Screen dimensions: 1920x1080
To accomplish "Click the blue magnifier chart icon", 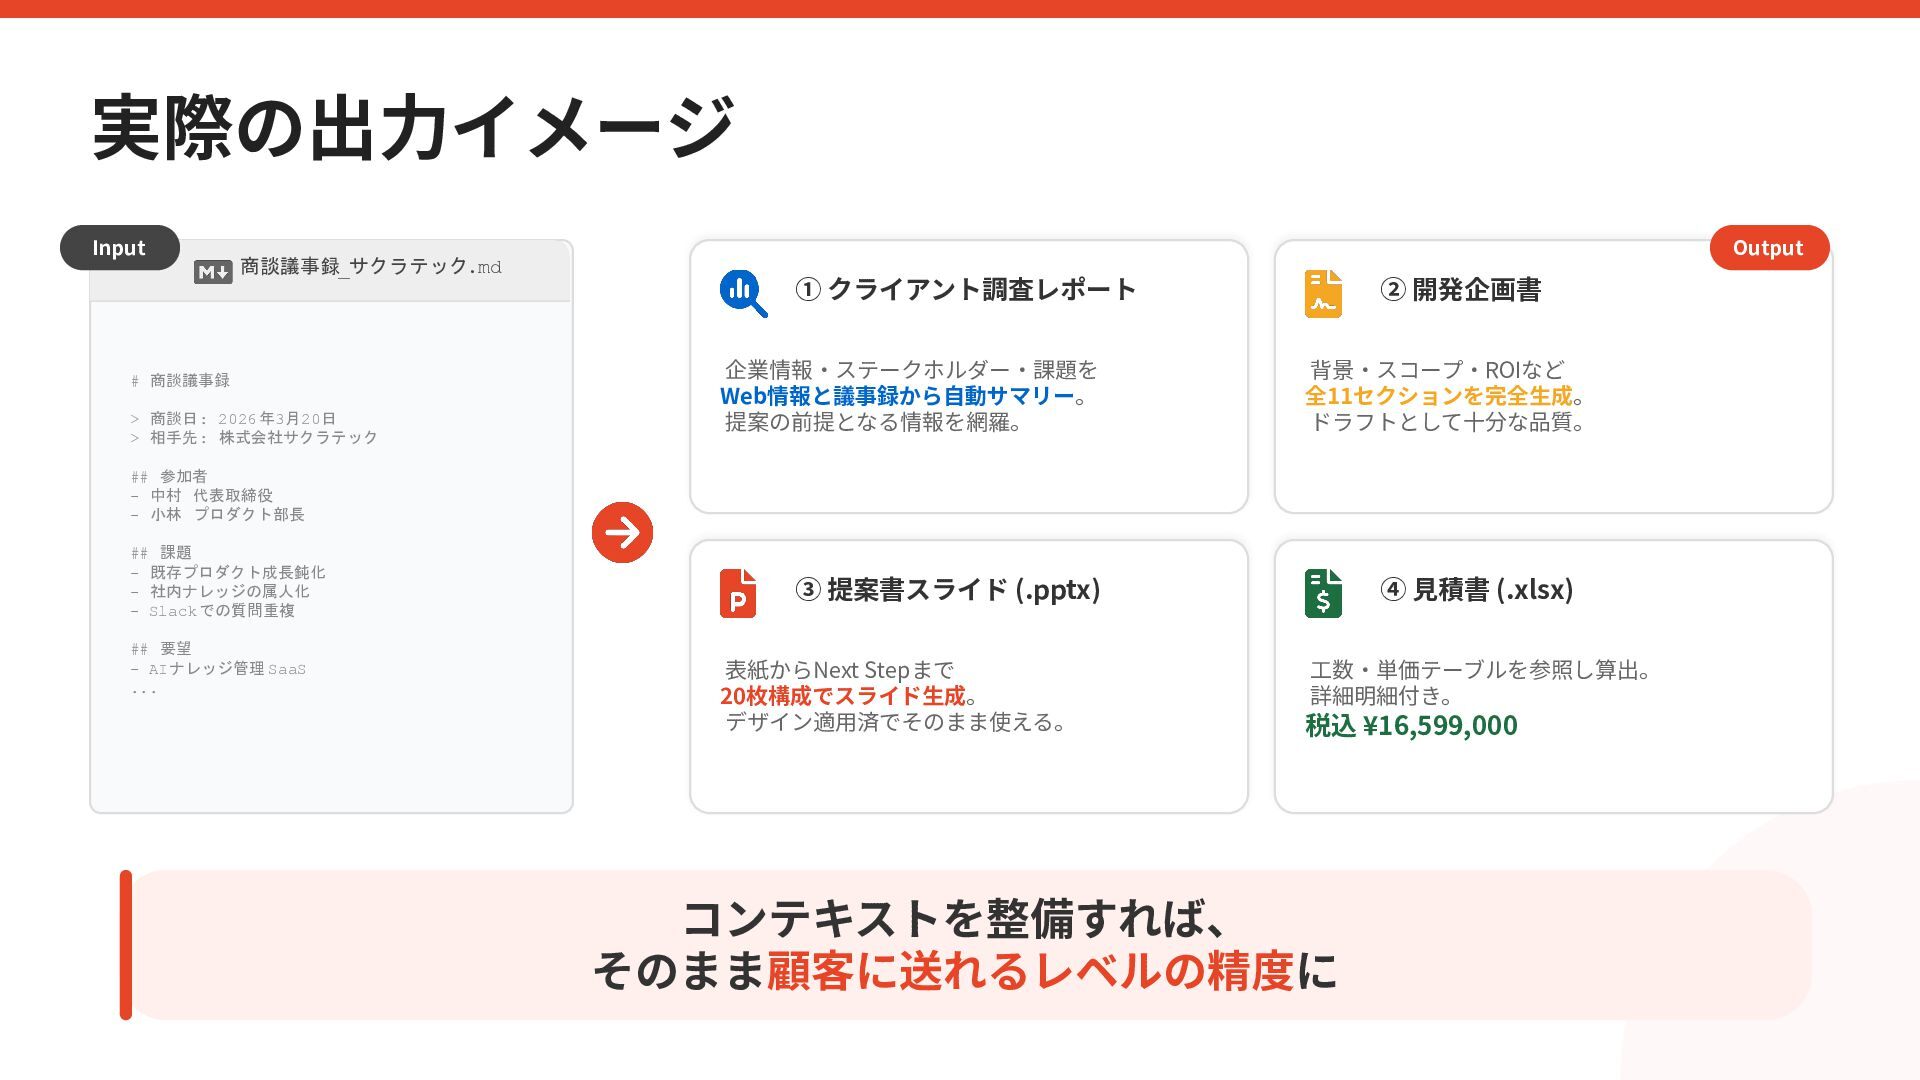I will pyautogui.click(x=742, y=293).
